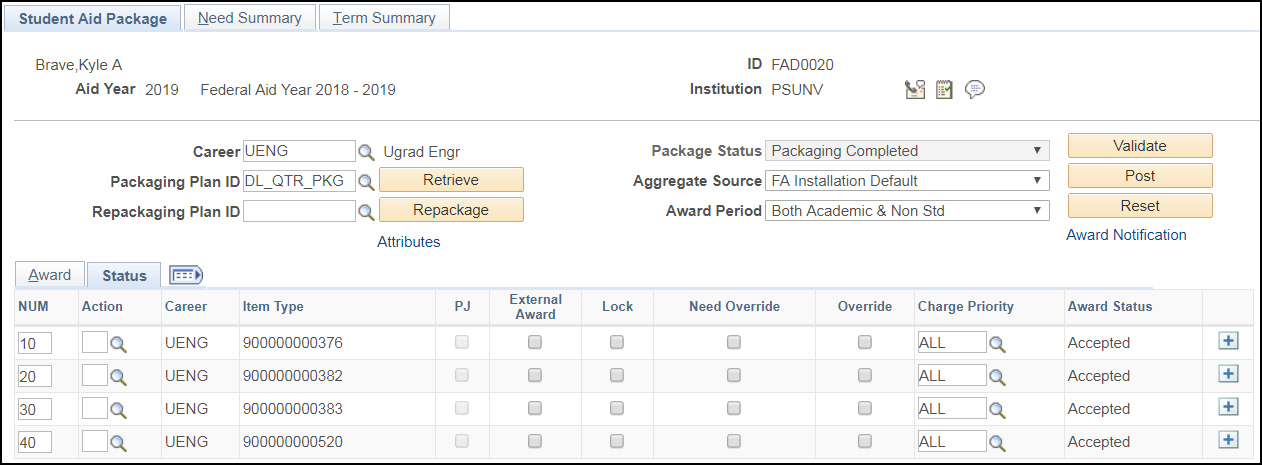
Task: Open Packaging Plan ID lookup magnifier
Action: coord(366,182)
